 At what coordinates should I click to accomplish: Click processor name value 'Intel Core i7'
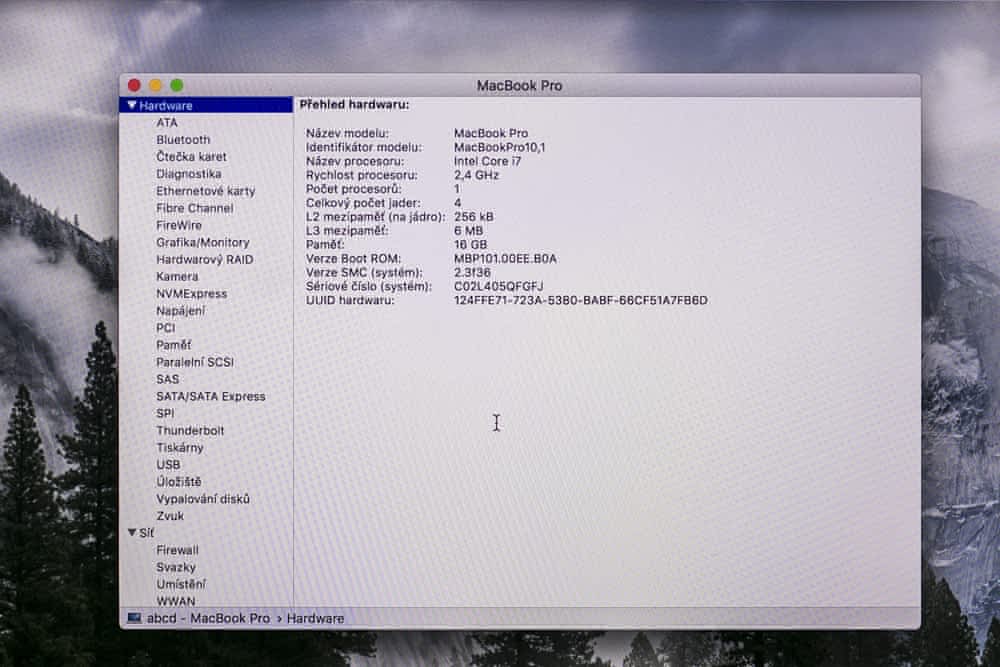tap(487, 161)
